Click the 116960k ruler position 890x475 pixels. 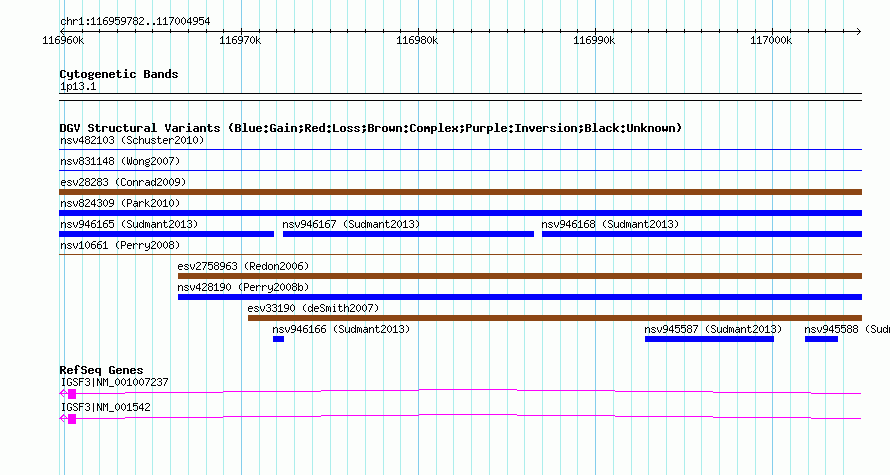[x=63, y=40]
